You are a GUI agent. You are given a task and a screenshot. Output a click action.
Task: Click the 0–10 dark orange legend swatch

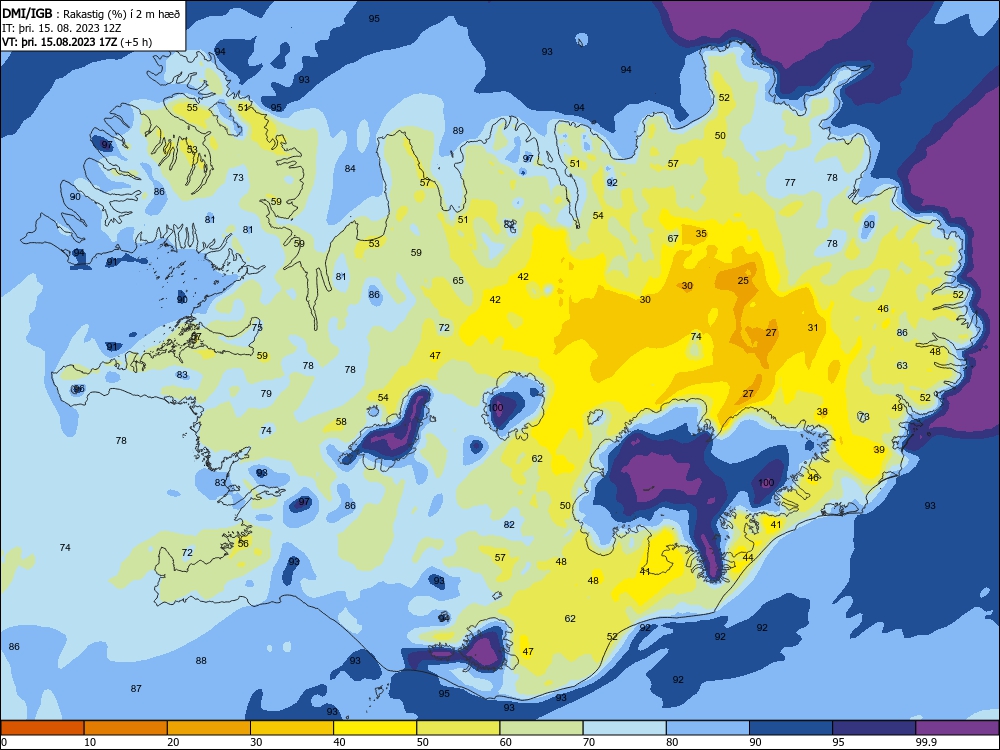click(x=42, y=728)
